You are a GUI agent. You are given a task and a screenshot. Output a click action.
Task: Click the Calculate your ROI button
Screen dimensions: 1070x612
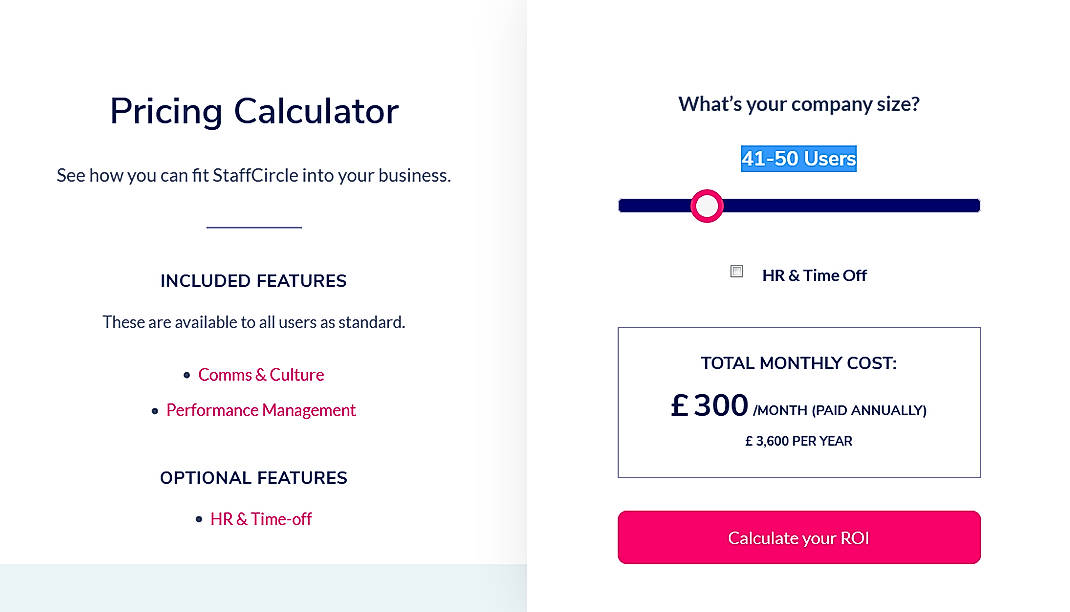(798, 537)
